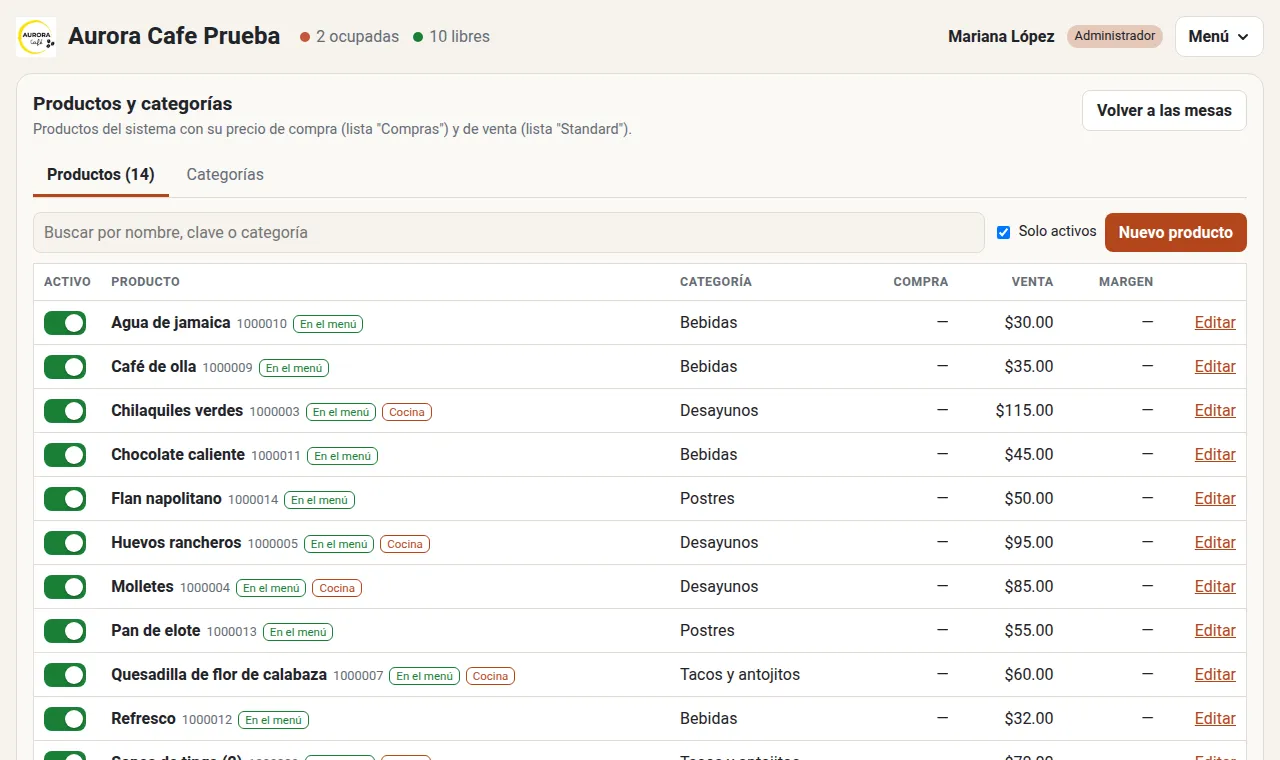
Task: Switch off Chocolate caliente product
Action: 65,455
